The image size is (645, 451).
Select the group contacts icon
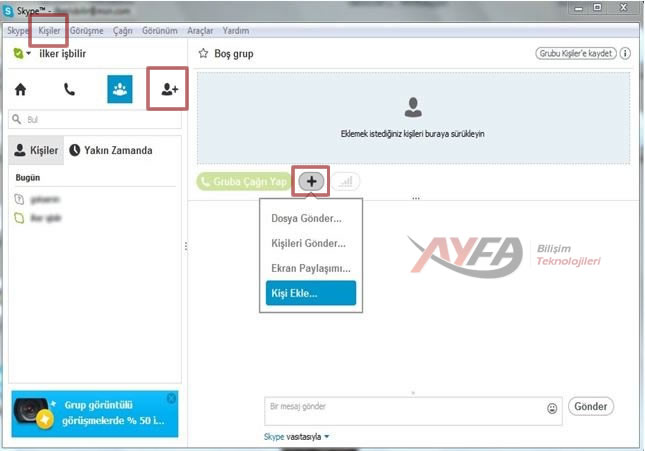(120, 89)
